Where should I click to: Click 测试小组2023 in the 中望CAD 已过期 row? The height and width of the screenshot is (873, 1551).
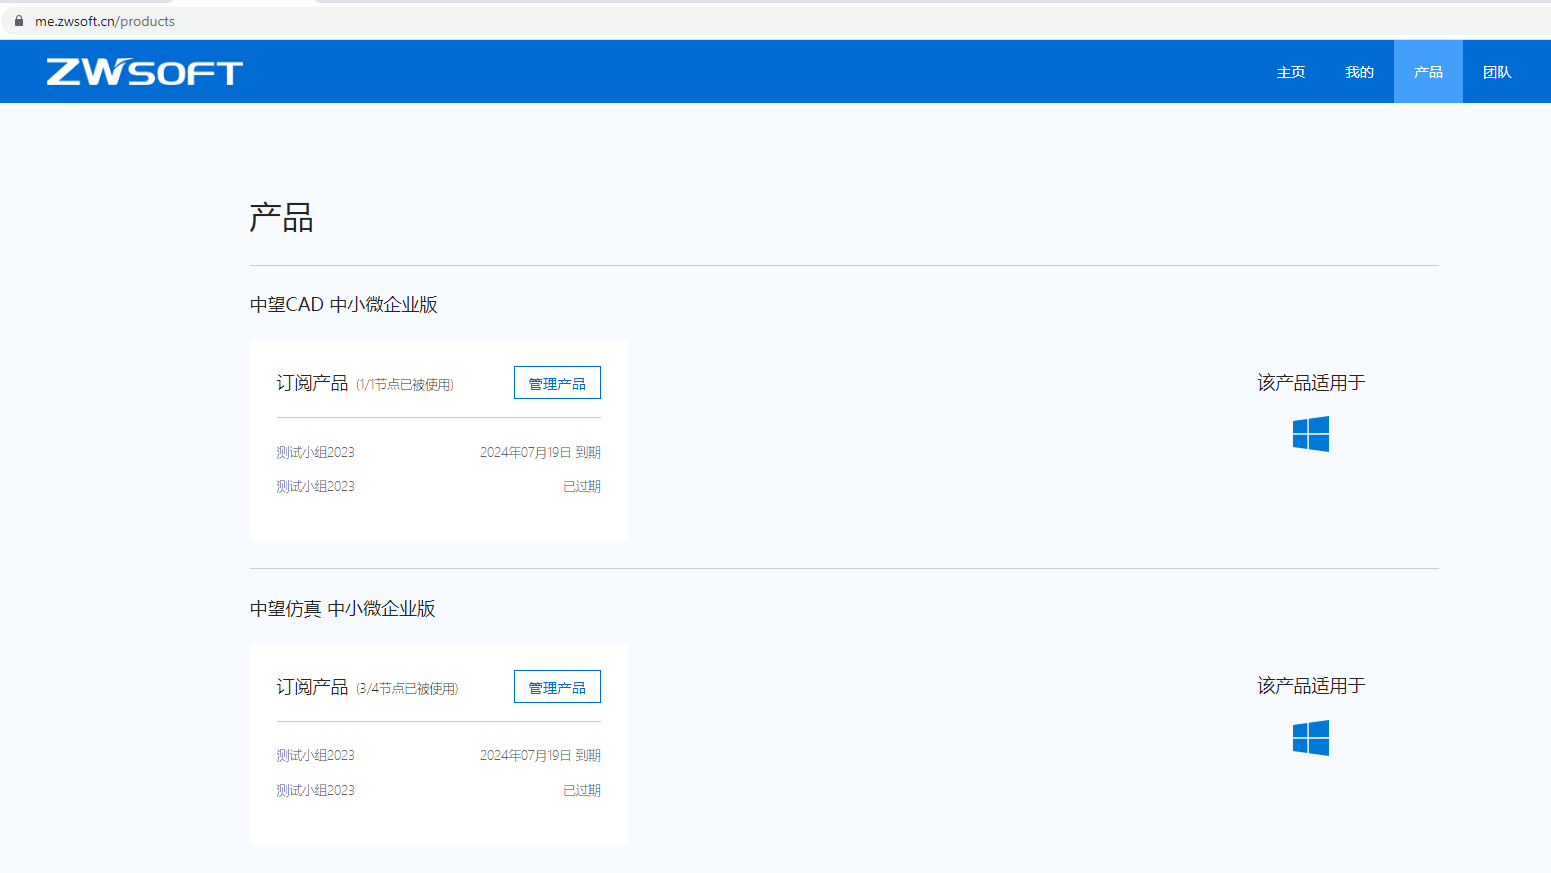(x=316, y=486)
